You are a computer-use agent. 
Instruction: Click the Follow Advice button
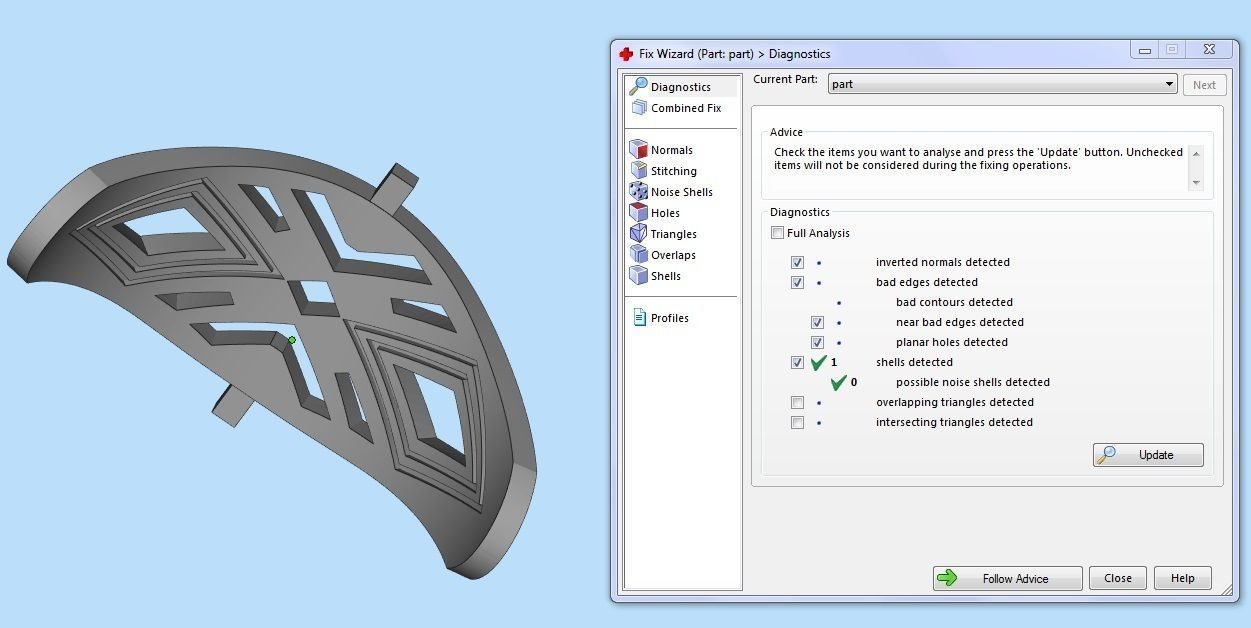(x=1008, y=578)
